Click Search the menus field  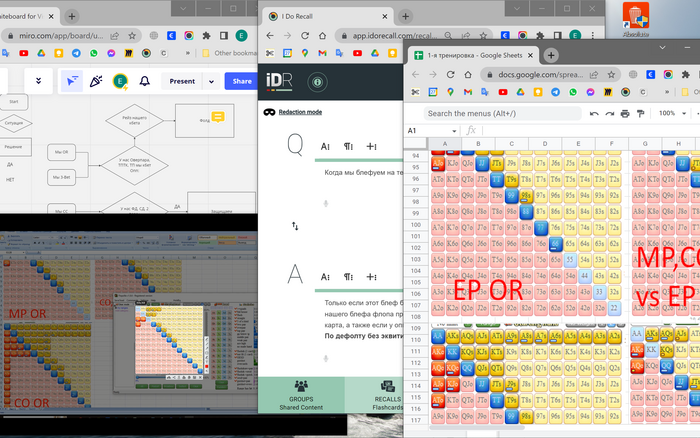click(x=502, y=113)
